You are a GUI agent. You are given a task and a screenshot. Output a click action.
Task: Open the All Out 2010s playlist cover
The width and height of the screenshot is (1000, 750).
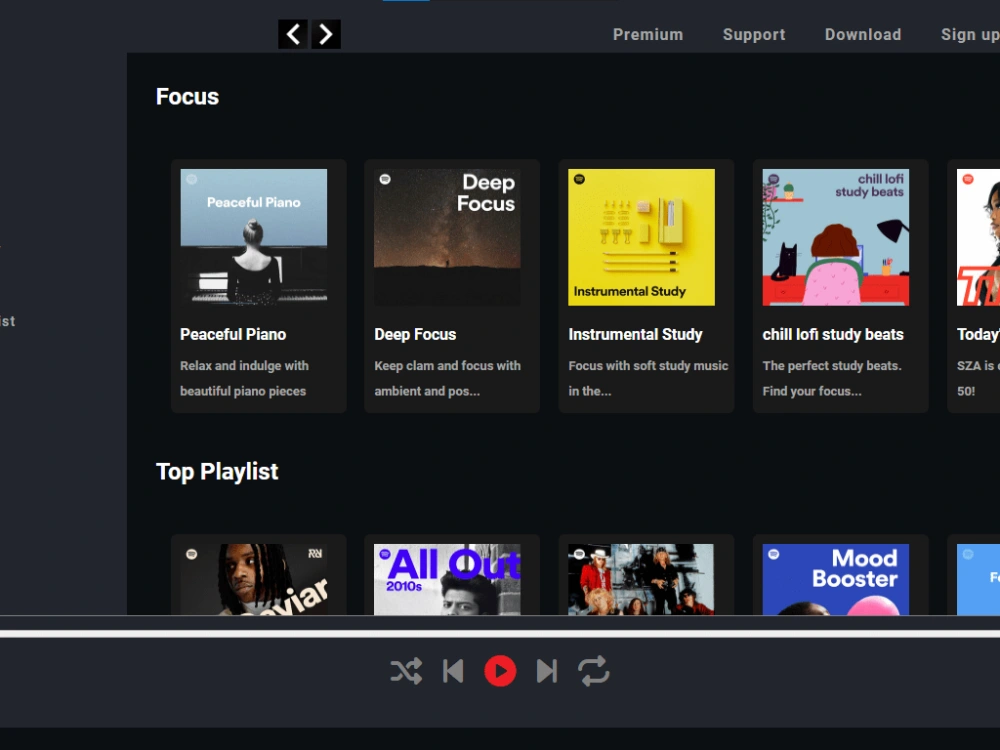(447, 579)
